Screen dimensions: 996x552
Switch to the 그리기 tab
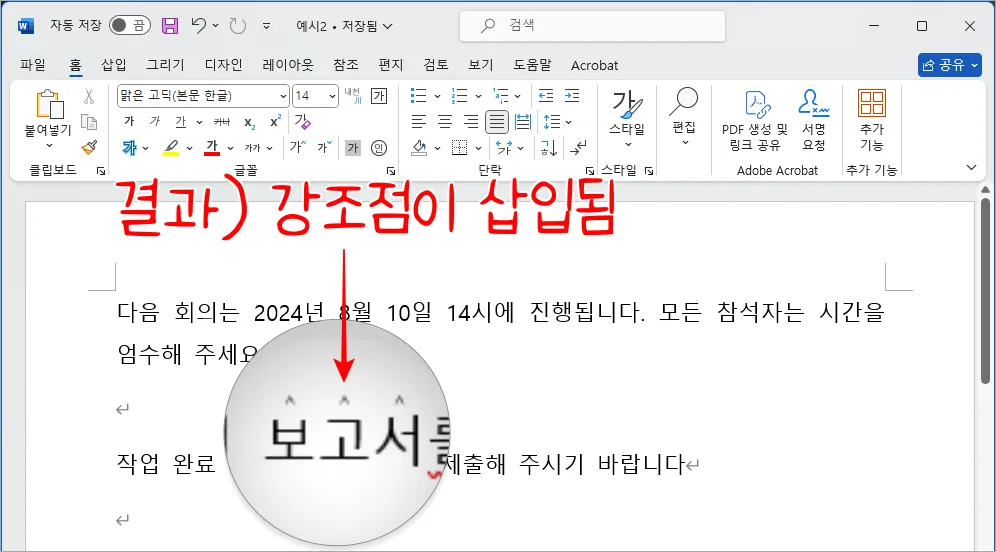coord(165,65)
